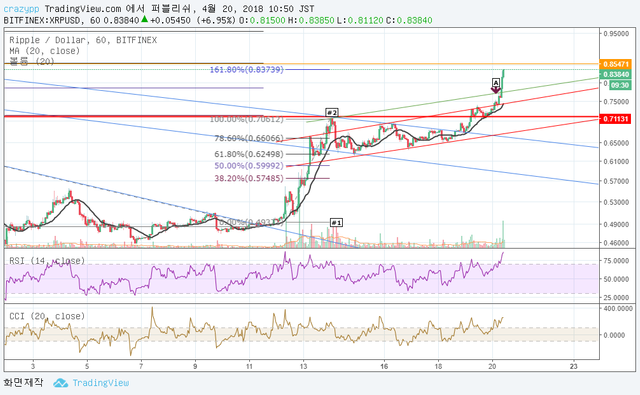Click date 18 on the time axis
The width and height of the screenshot is (640, 395).
pyautogui.click(x=438, y=366)
